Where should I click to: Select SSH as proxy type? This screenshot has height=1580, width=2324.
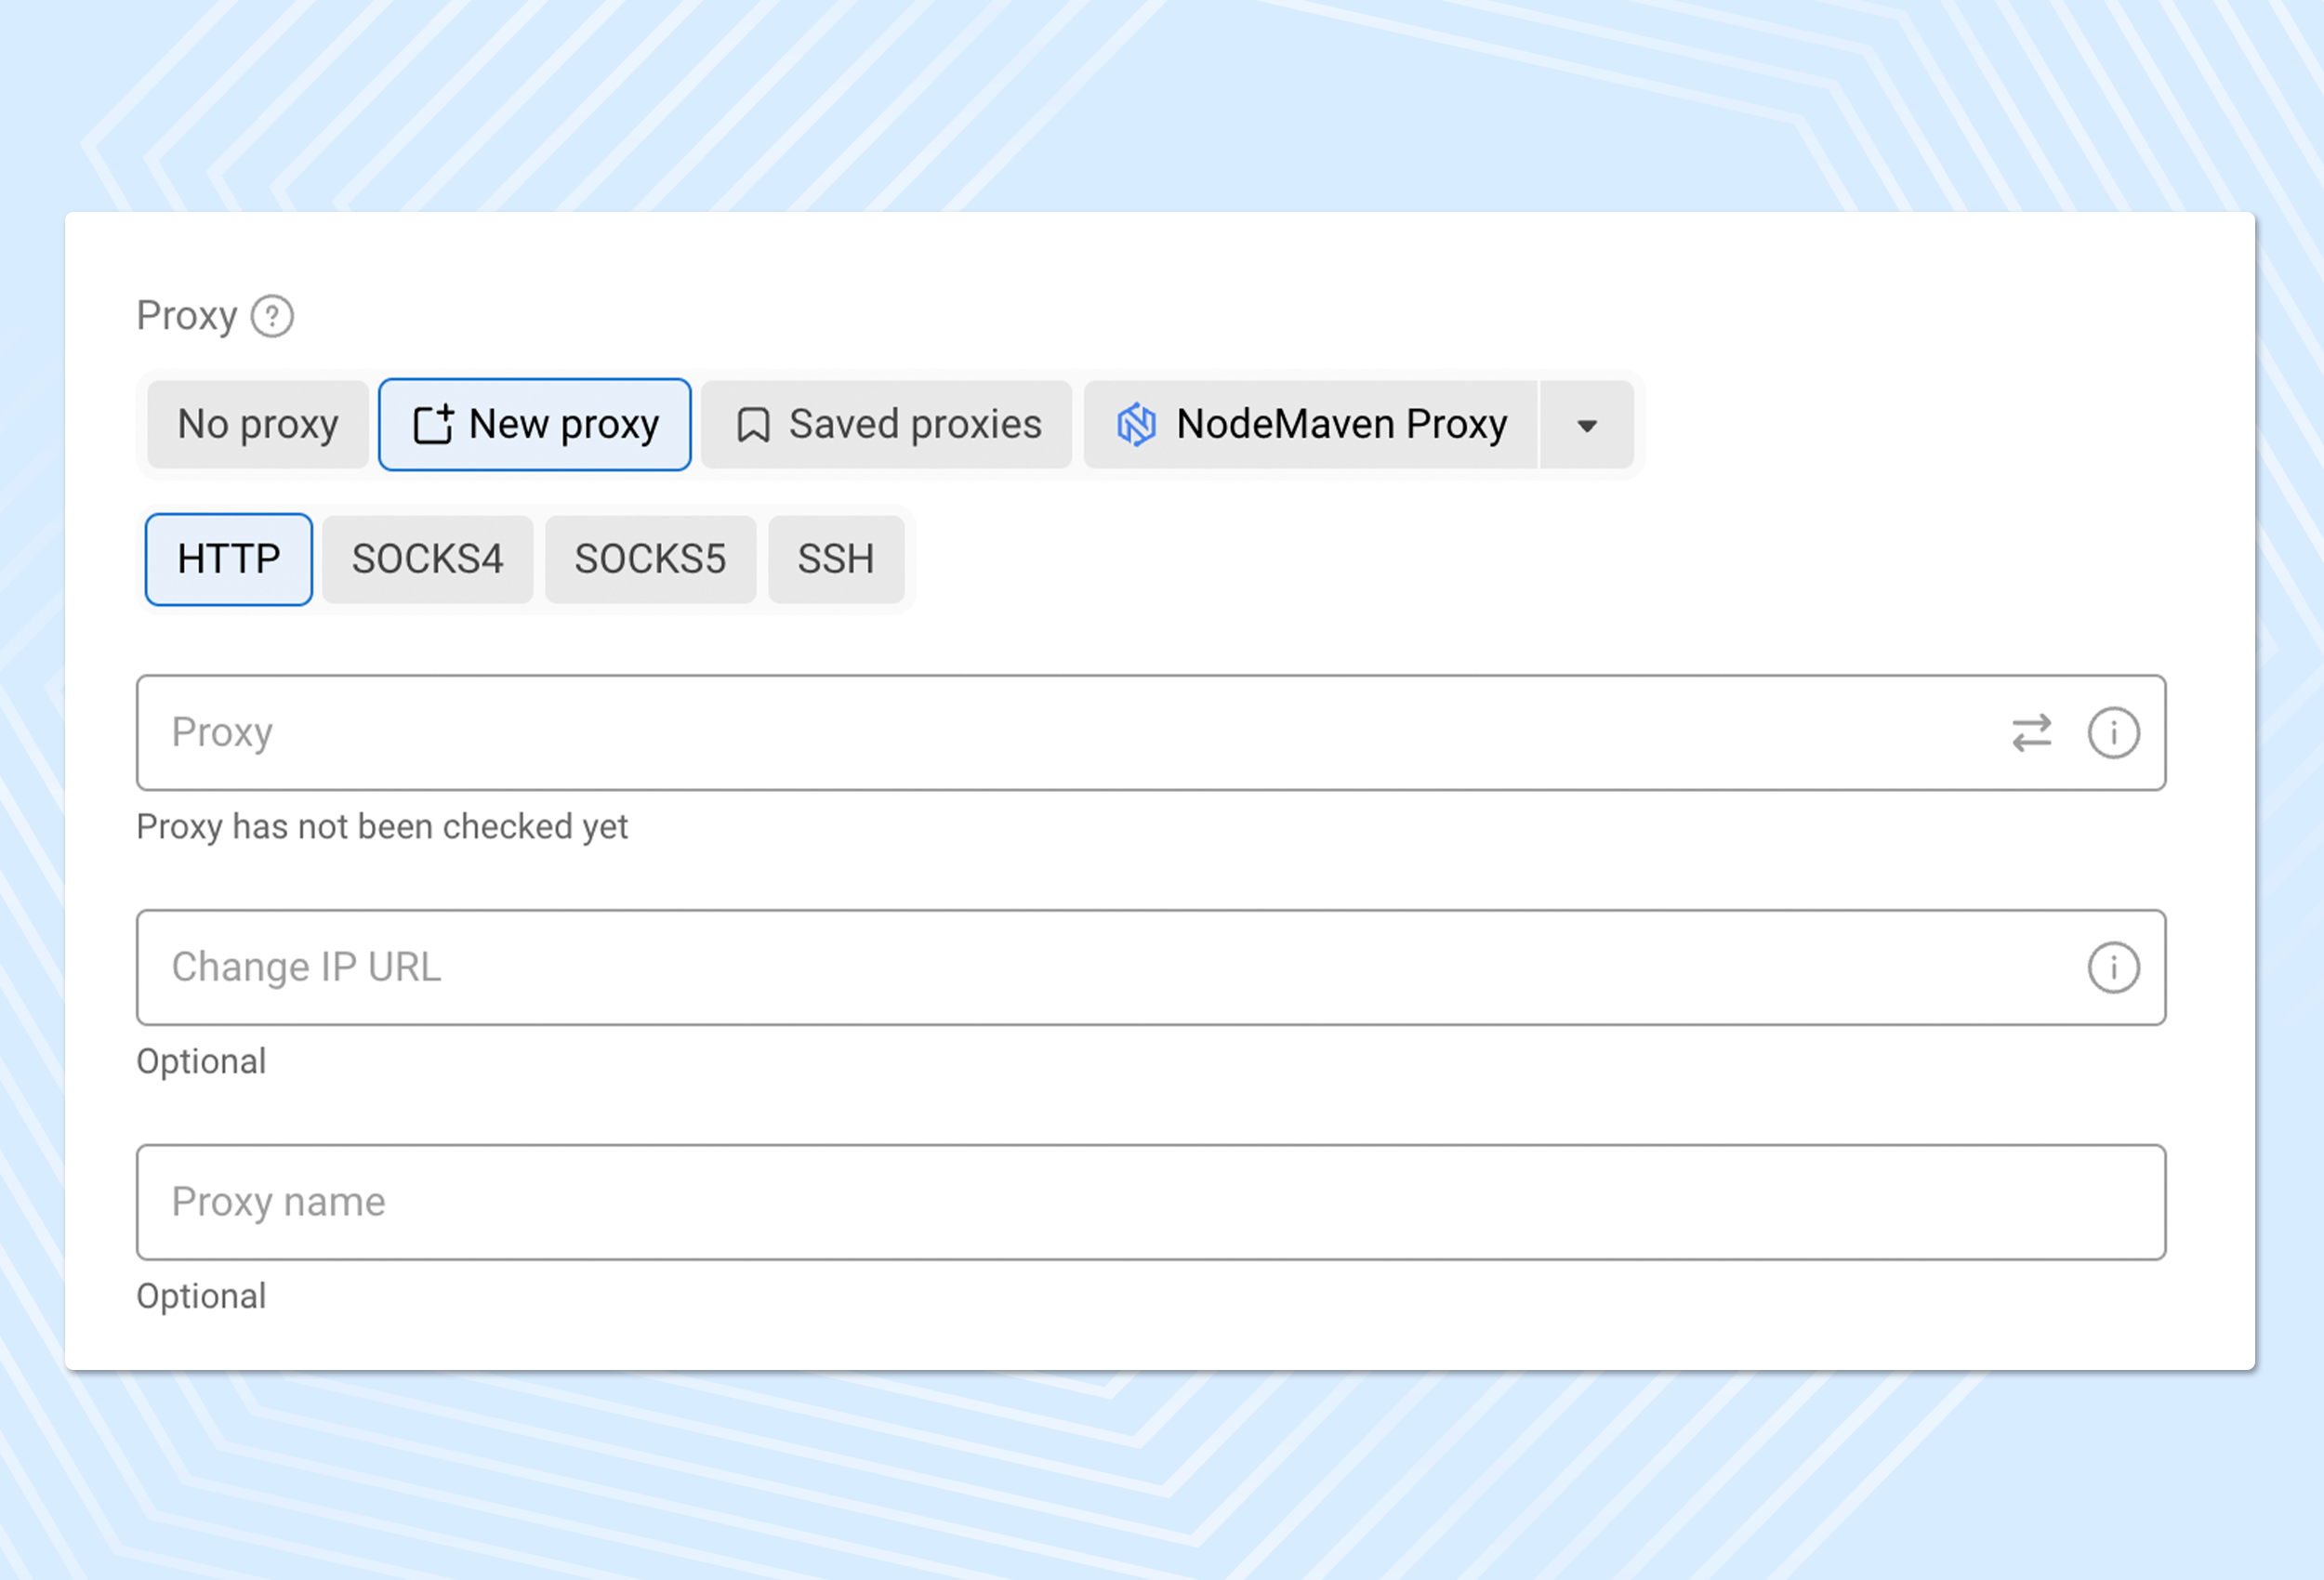tap(836, 559)
